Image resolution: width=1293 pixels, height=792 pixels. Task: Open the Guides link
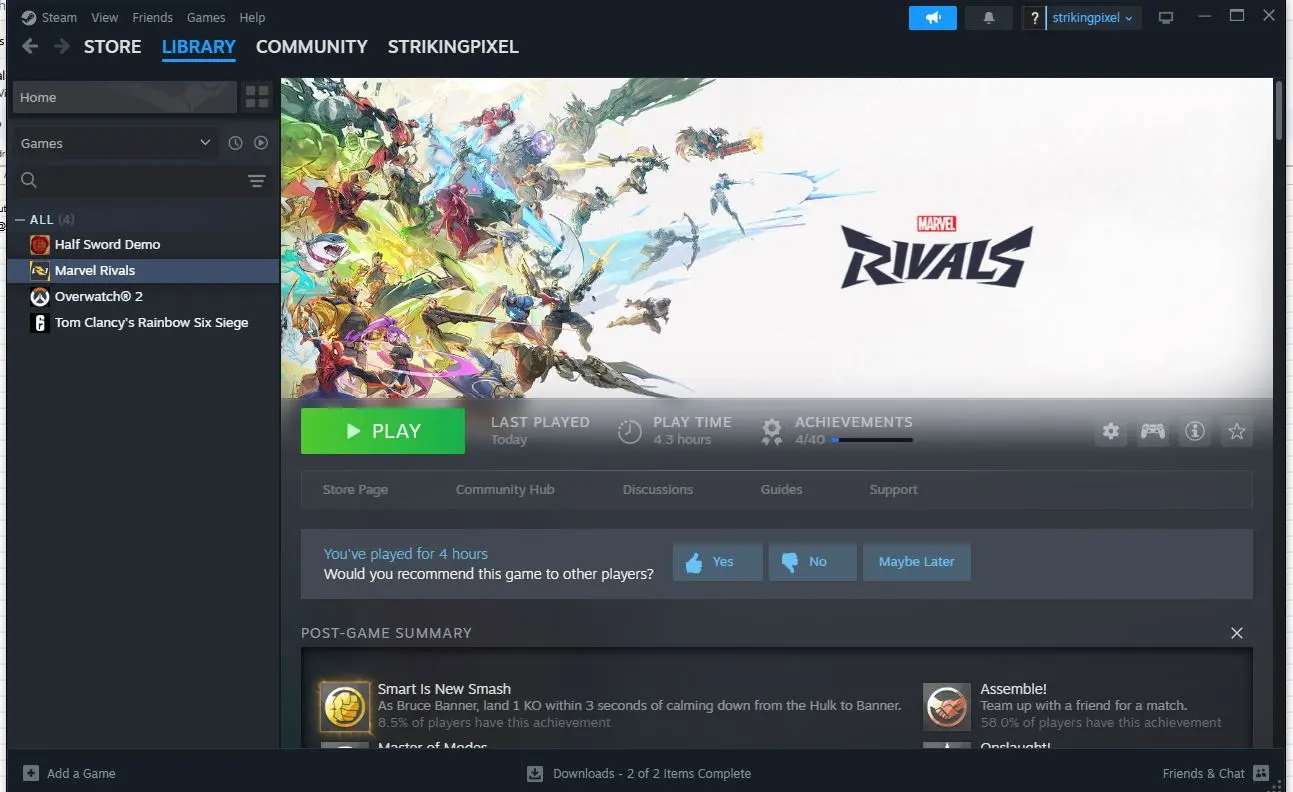[781, 490]
